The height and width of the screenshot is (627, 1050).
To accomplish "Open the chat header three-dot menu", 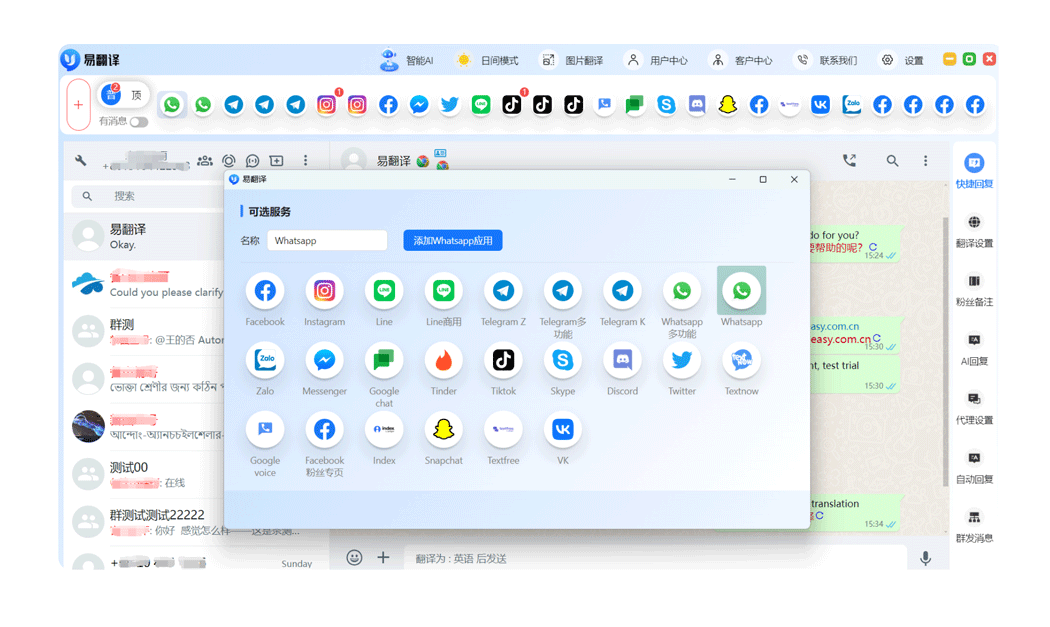I will [926, 161].
